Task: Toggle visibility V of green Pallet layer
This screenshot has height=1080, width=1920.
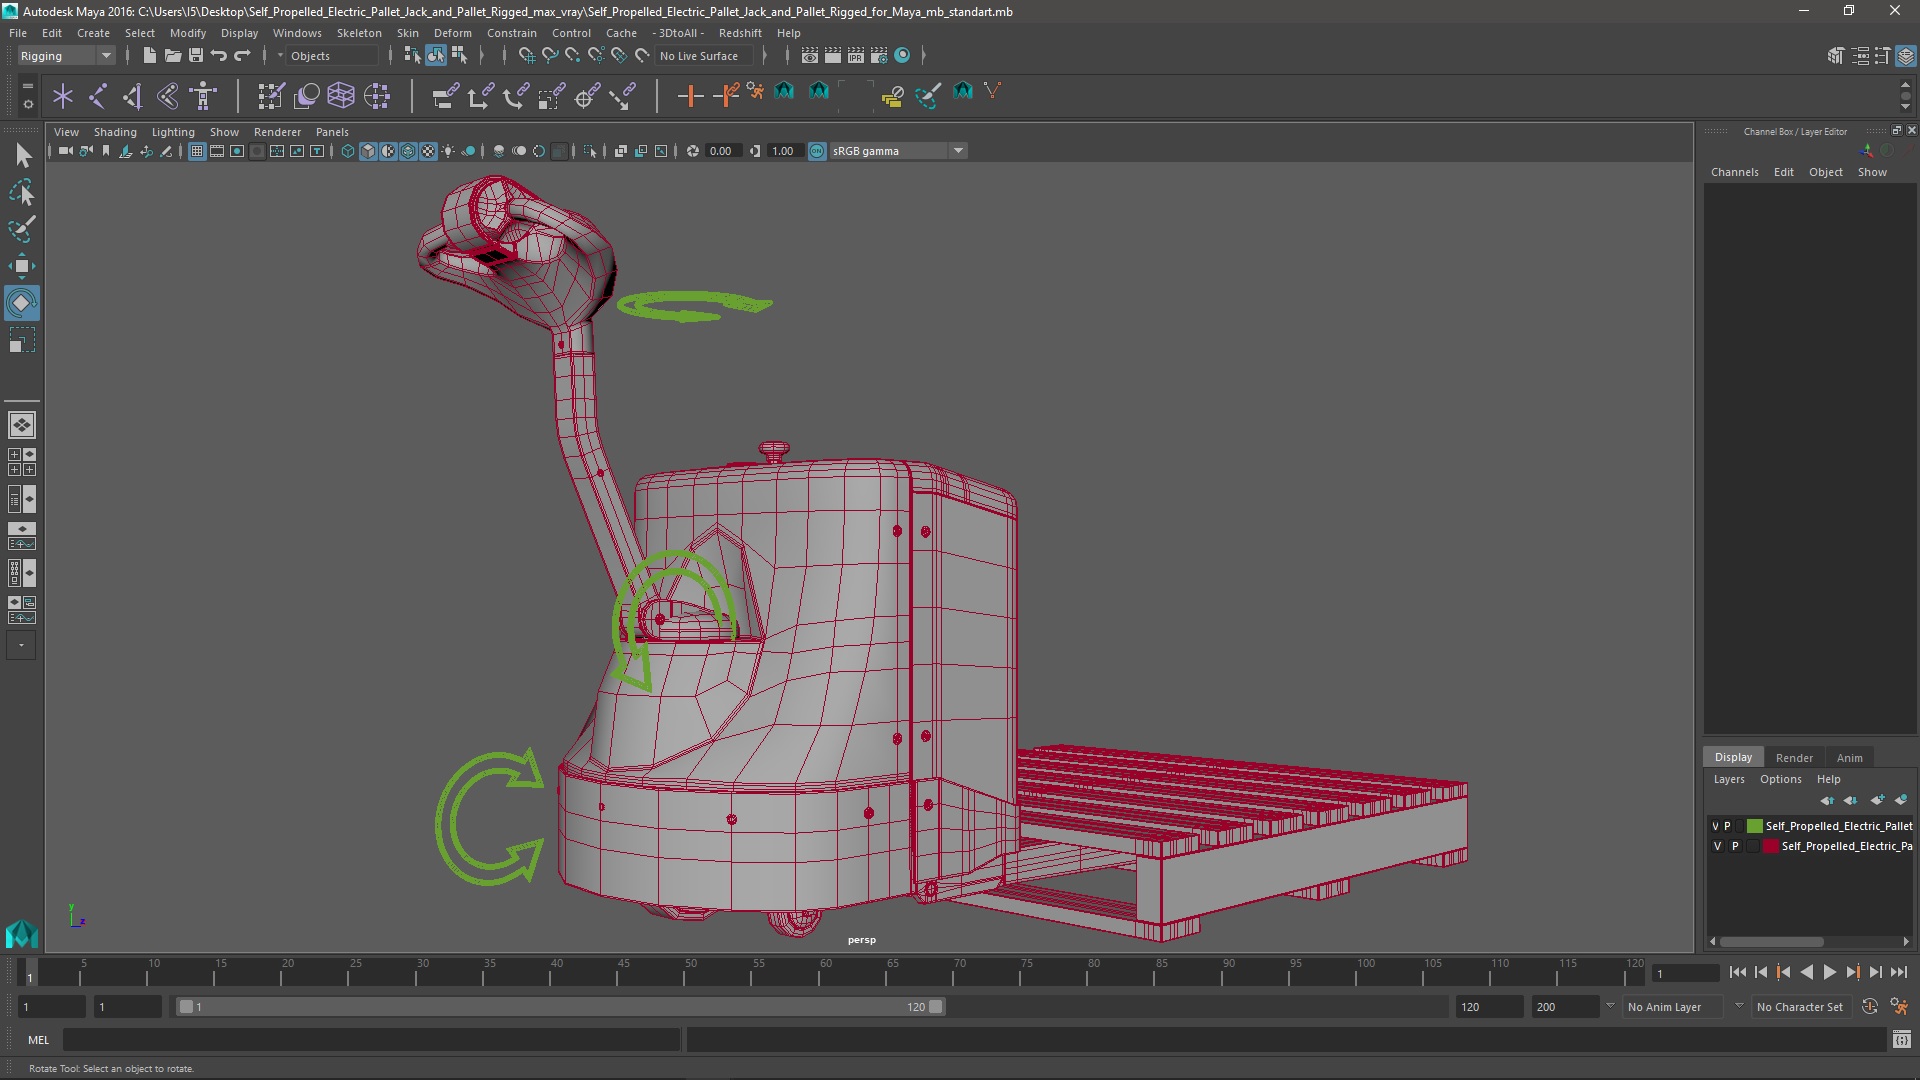Action: click(x=1715, y=826)
